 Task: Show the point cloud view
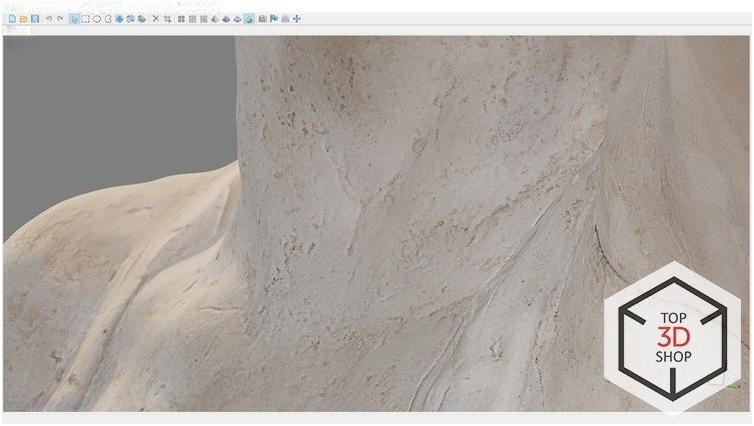[x=181, y=19]
